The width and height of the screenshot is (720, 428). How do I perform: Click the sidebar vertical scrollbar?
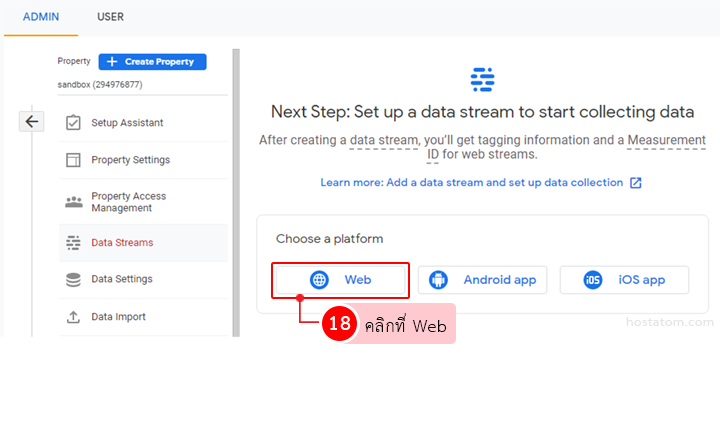coord(236,190)
